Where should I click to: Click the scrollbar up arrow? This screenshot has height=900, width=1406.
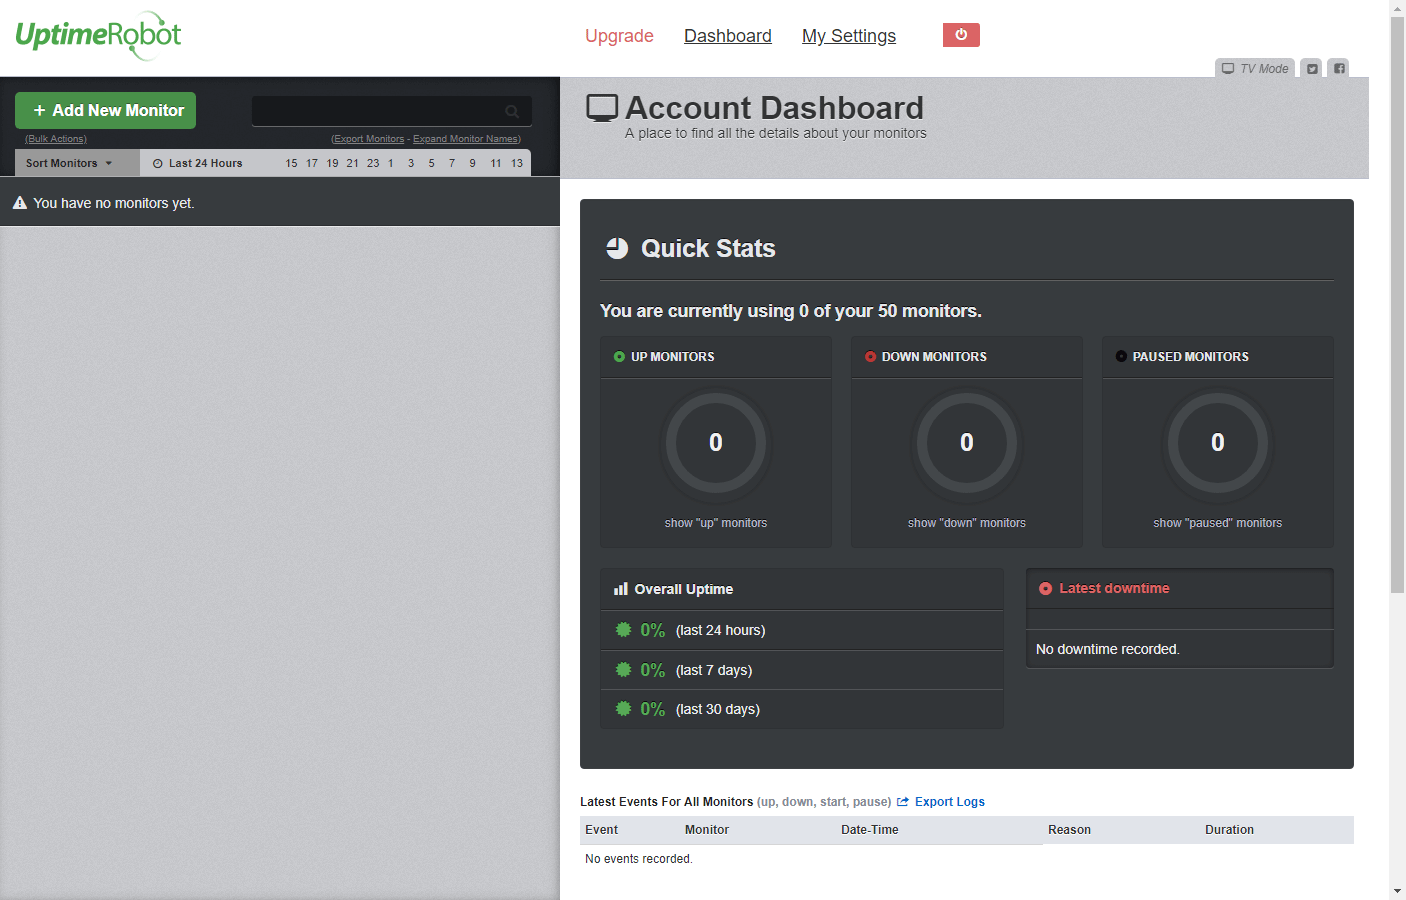pos(1397,8)
